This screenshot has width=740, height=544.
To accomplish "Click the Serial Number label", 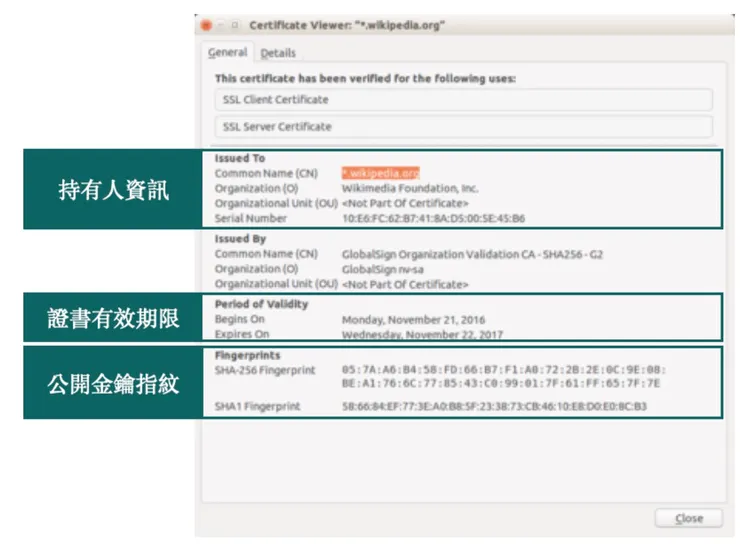I will (251, 218).
